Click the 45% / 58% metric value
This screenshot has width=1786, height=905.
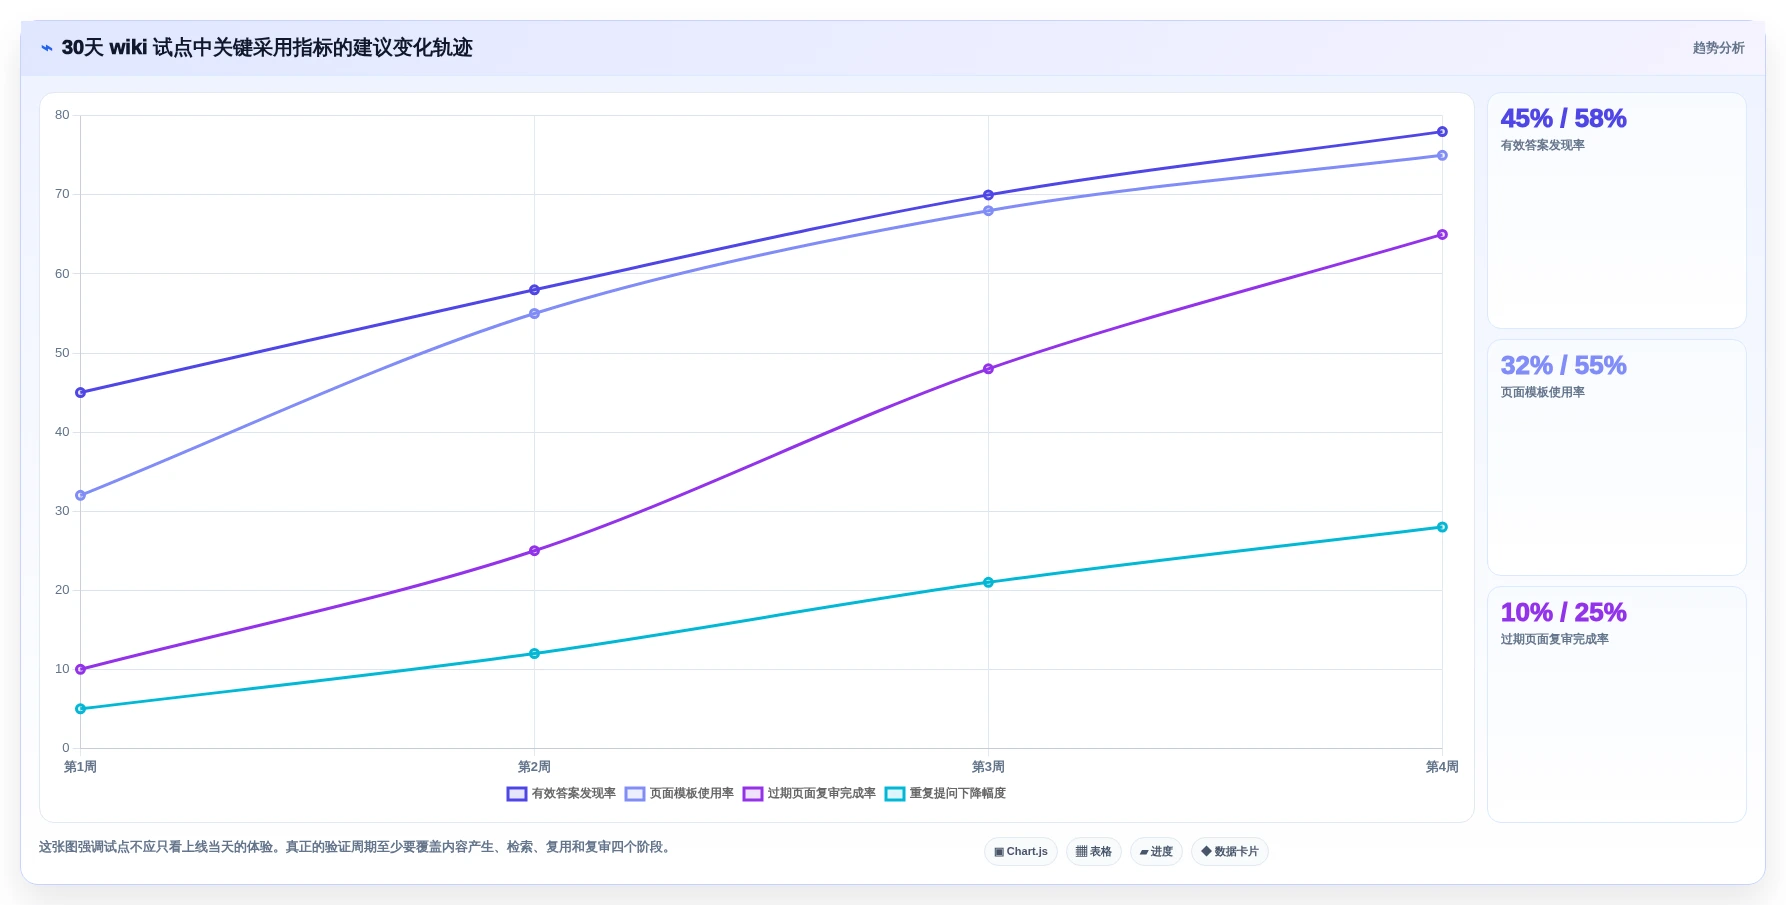tap(1563, 119)
